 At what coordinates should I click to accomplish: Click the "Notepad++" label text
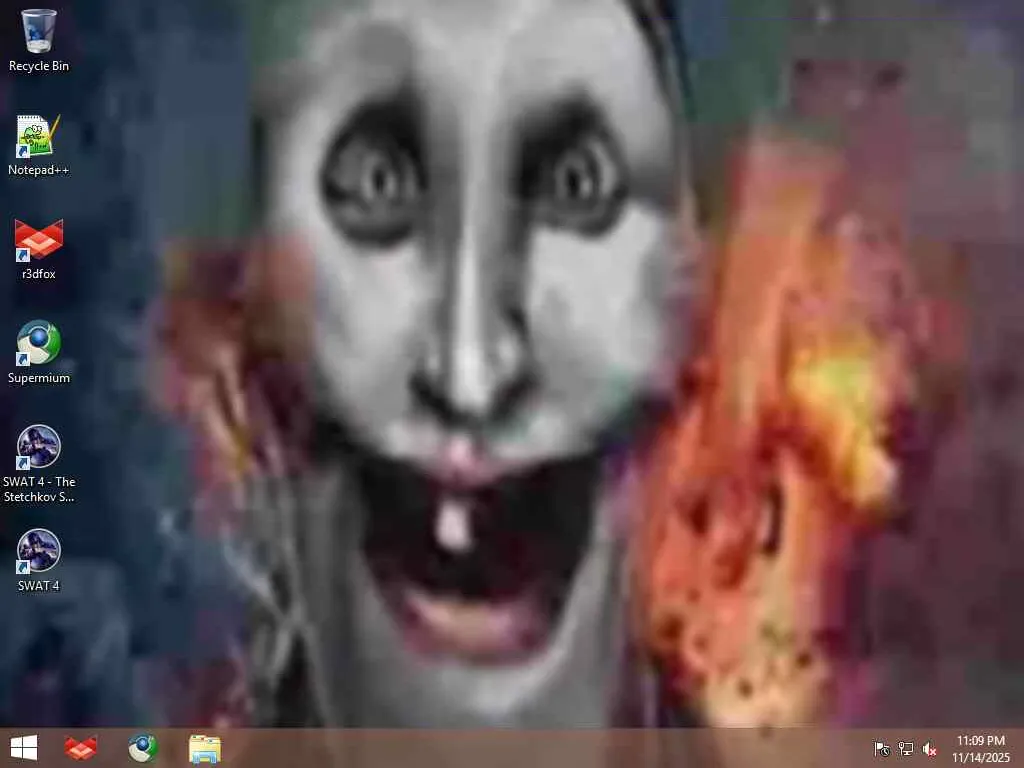tap(39, 170)
